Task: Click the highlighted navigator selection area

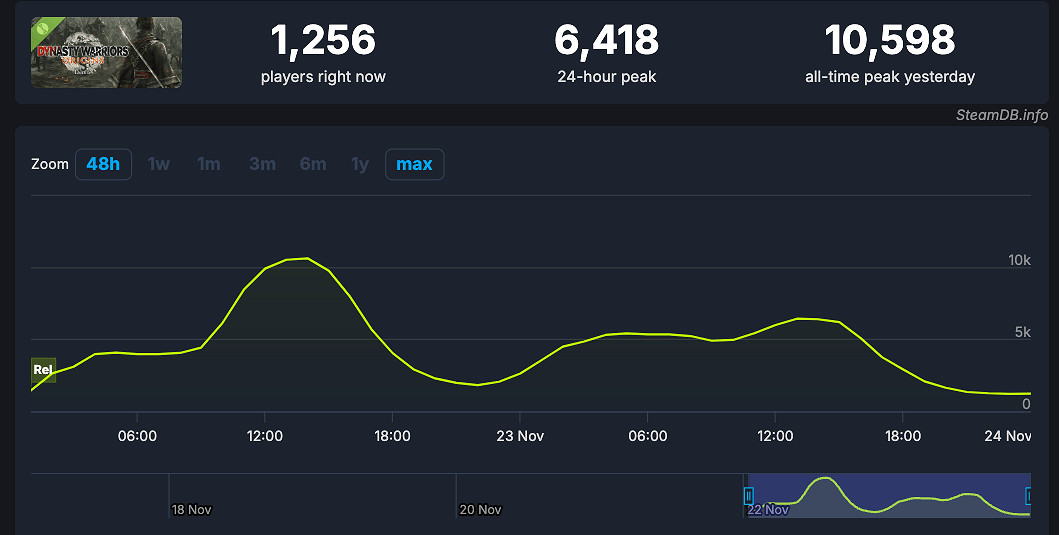Action: click(888, 495)
